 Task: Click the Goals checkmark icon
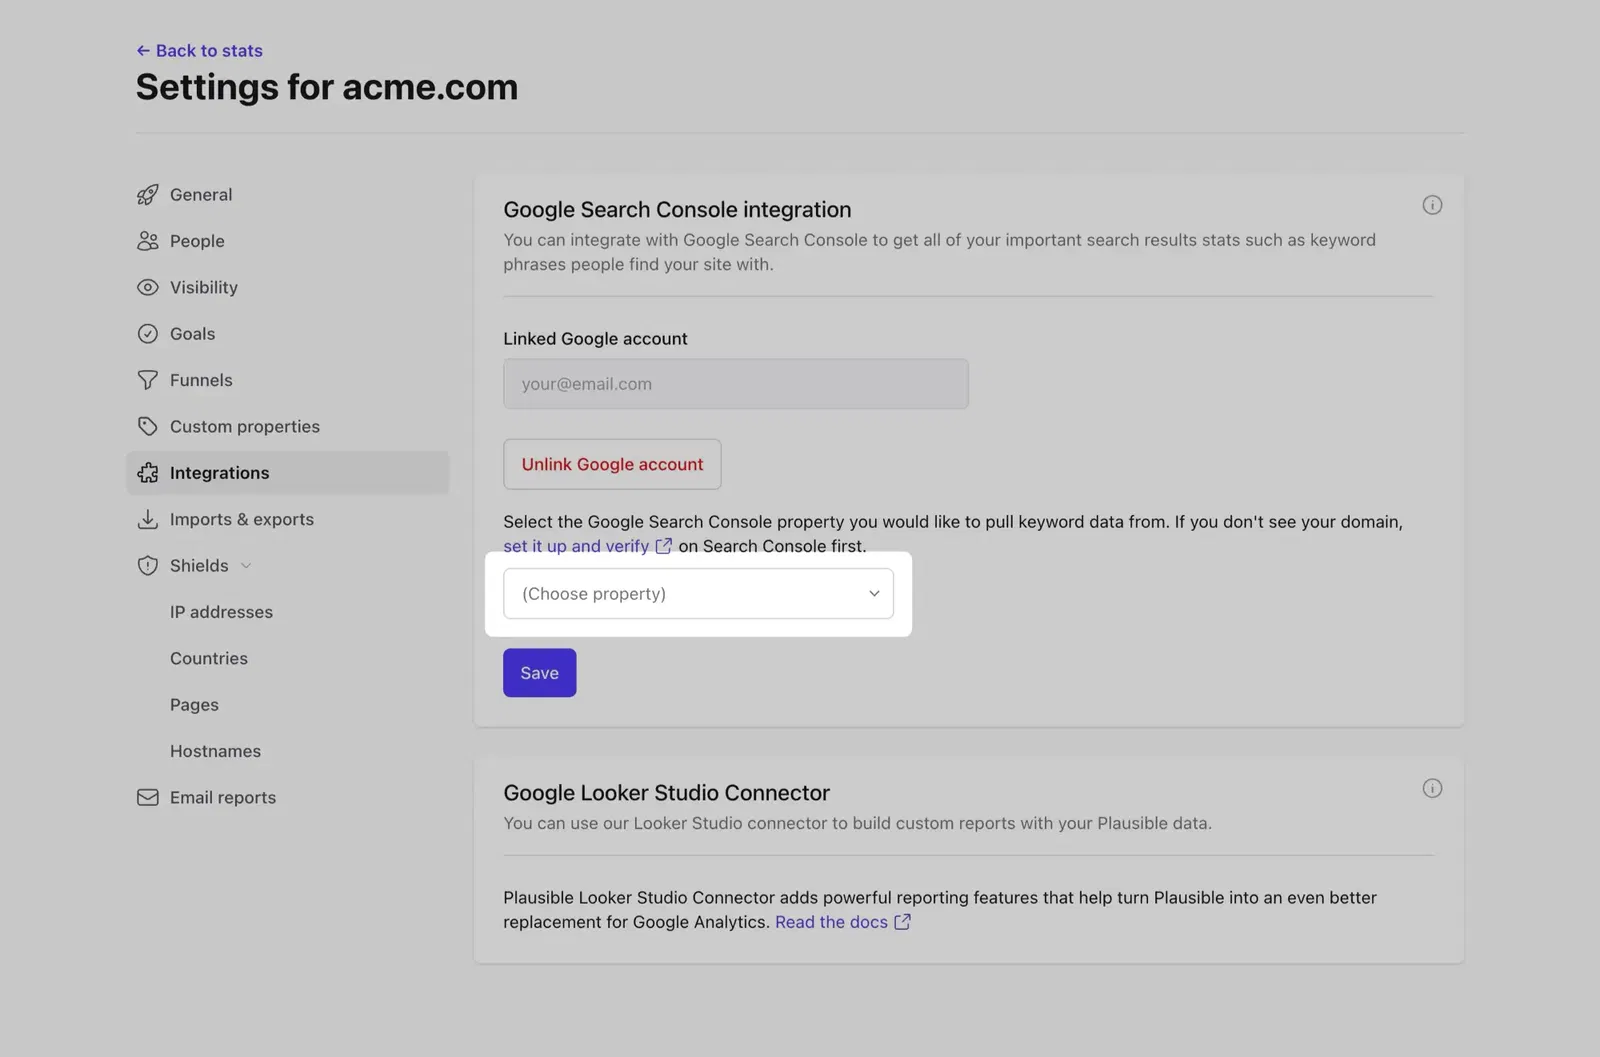point(147,333)
